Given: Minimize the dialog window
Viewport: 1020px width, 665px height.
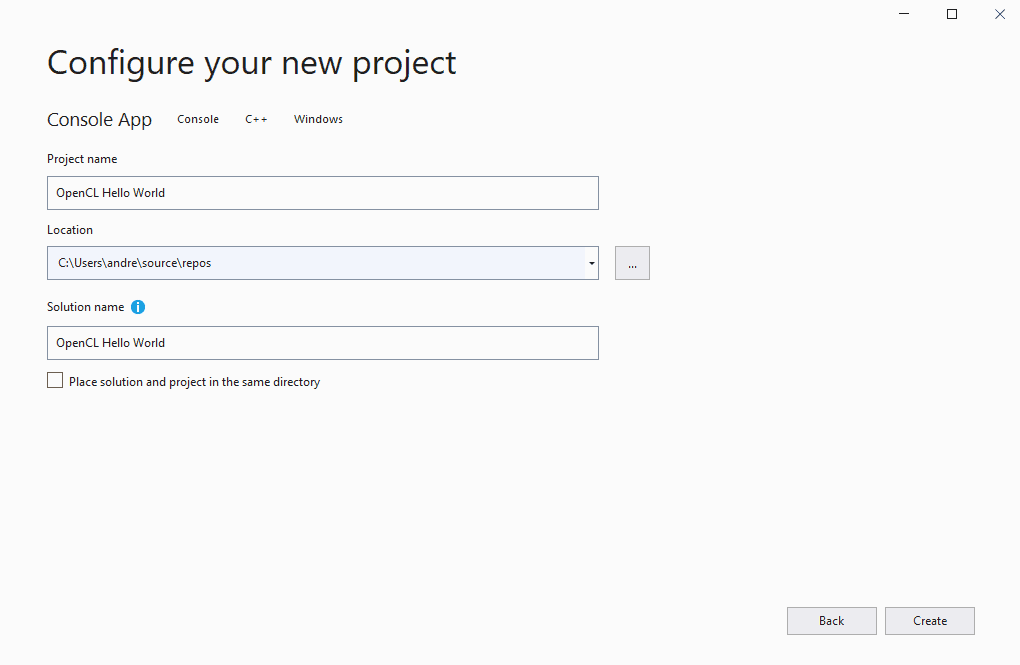Looking at the screenshot, I should (904, 14).
